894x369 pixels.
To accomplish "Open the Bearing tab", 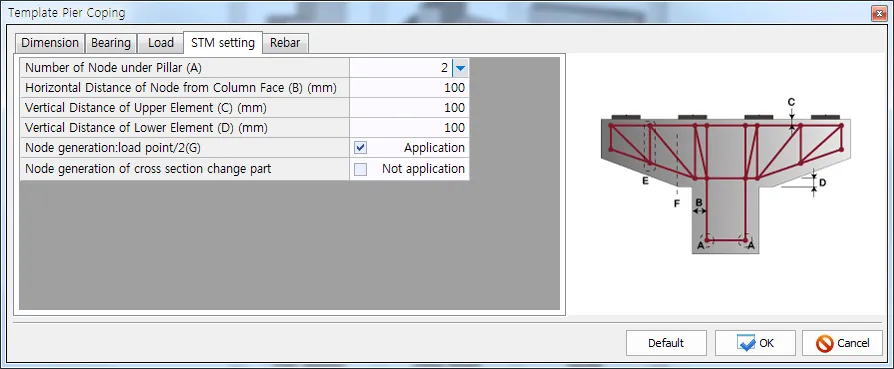I will (x=111, y=43).
